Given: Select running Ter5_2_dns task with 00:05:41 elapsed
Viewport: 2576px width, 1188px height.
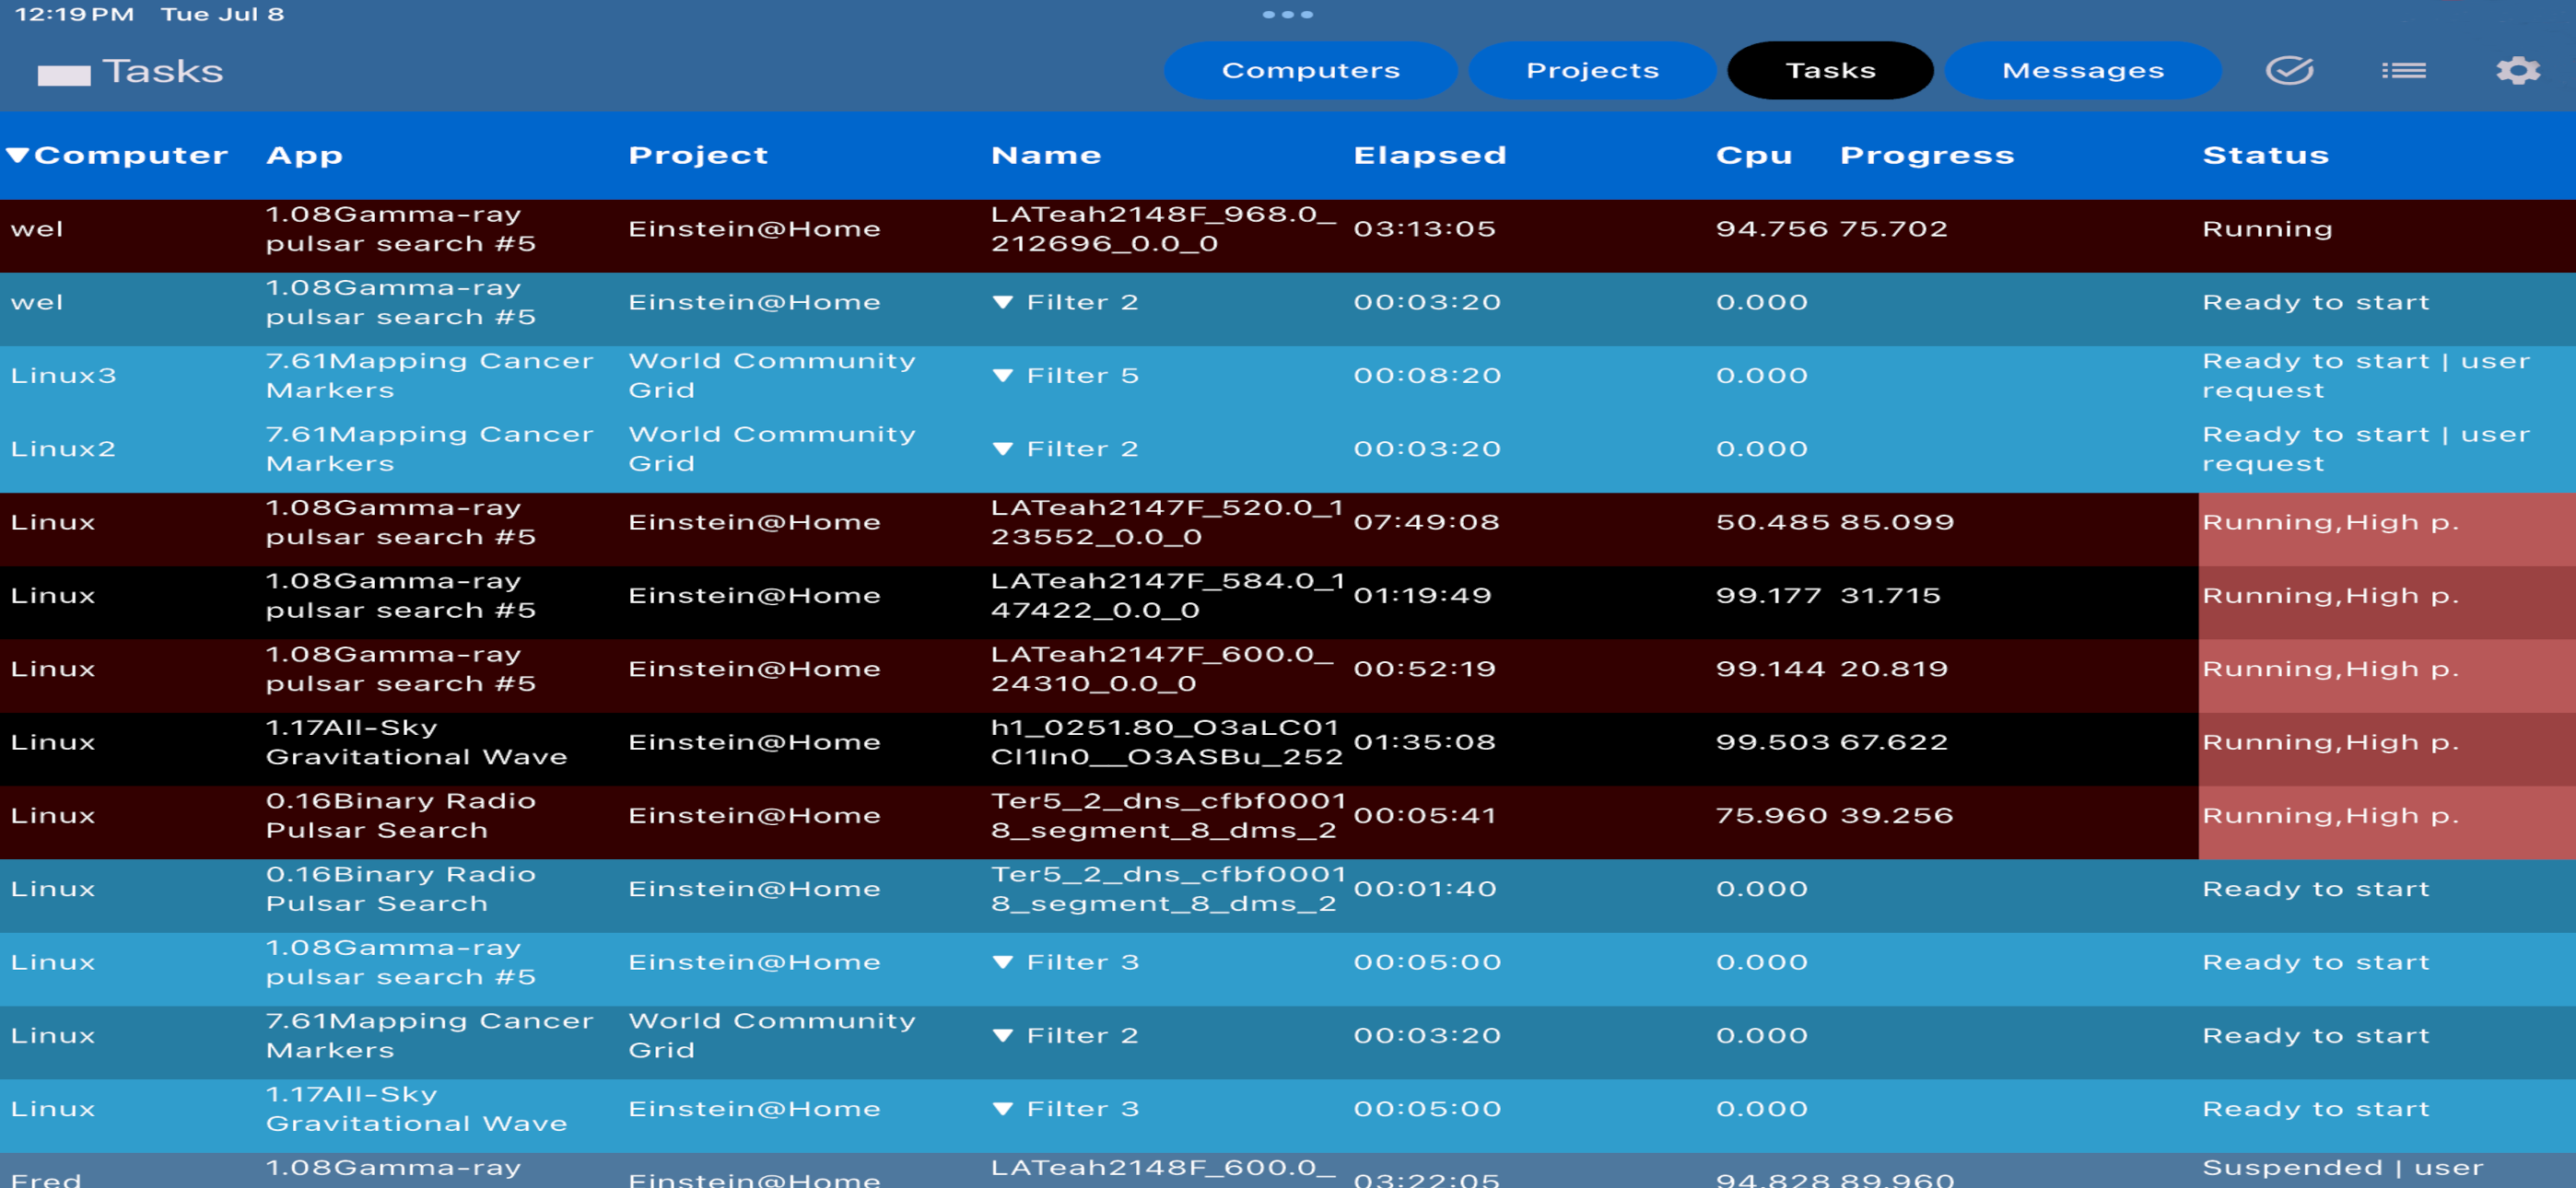Looking at the screenshot, I should (1169, 816).
